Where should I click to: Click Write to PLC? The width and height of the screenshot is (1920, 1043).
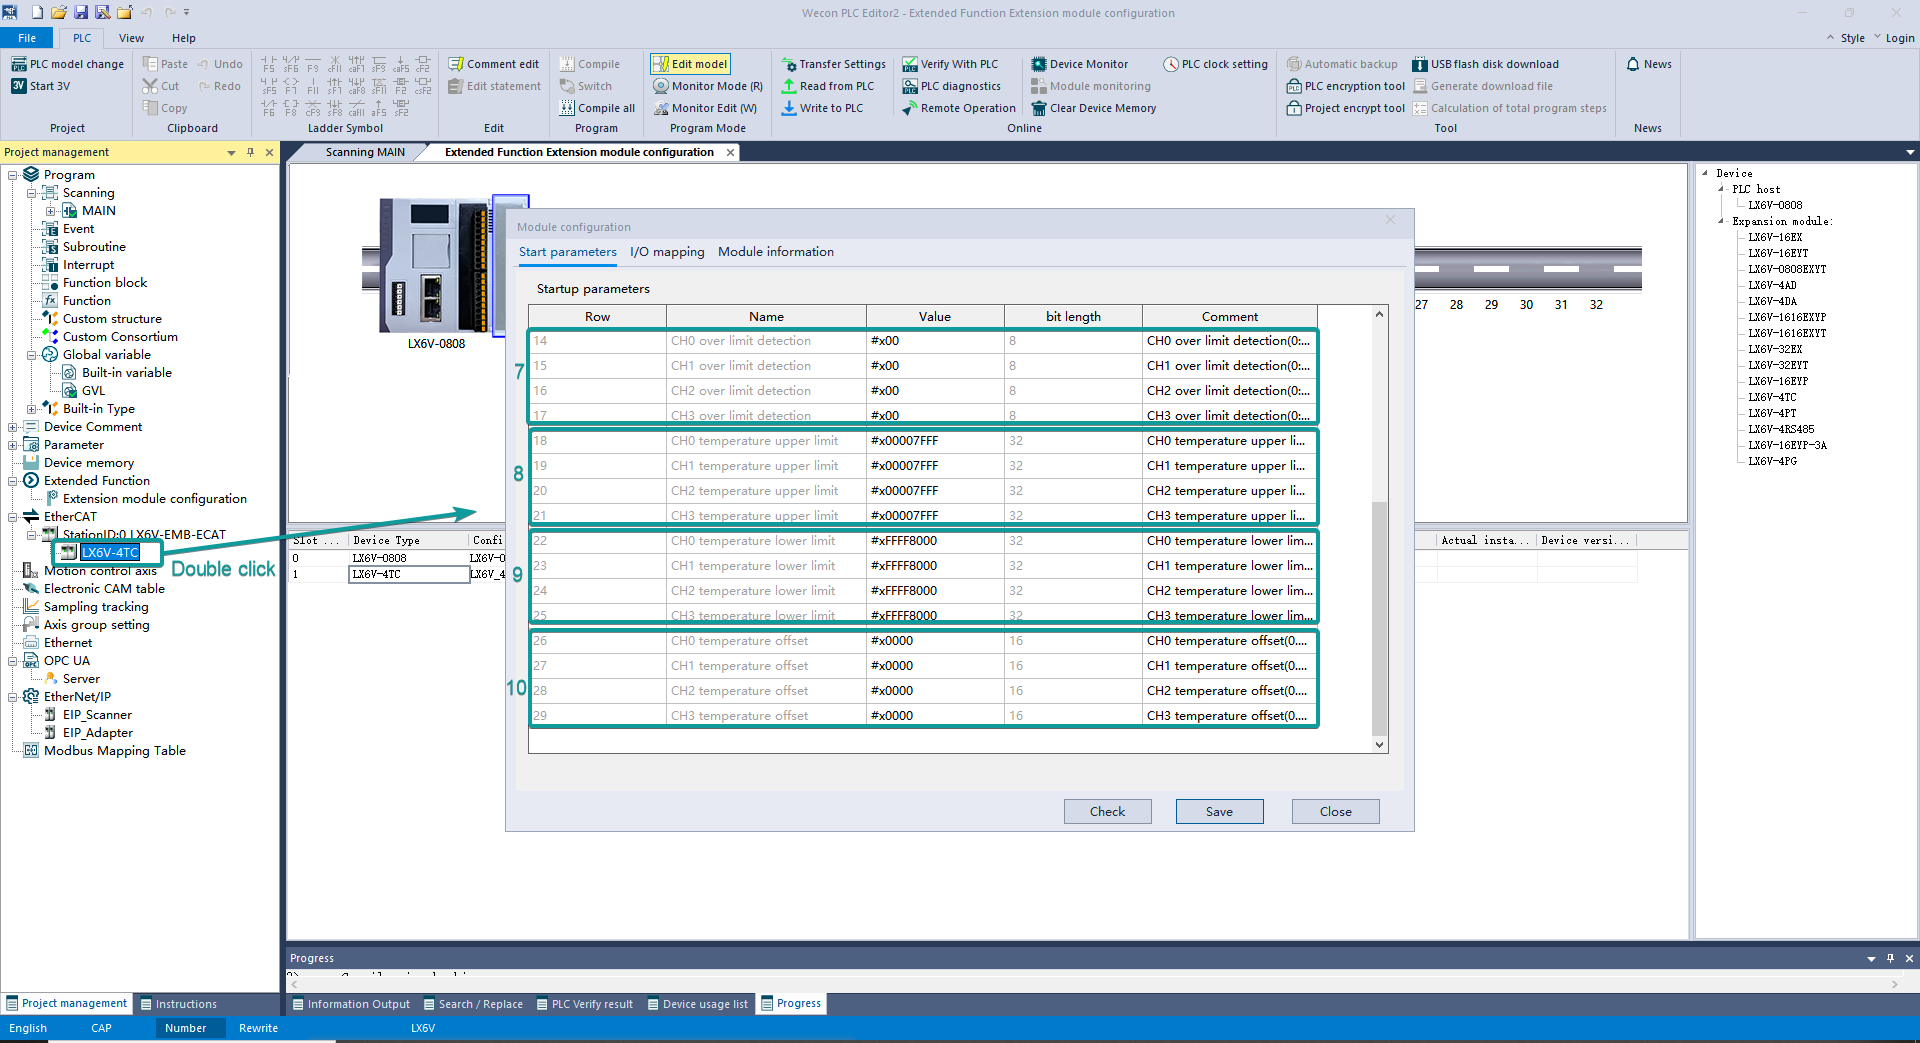point(822,108)
